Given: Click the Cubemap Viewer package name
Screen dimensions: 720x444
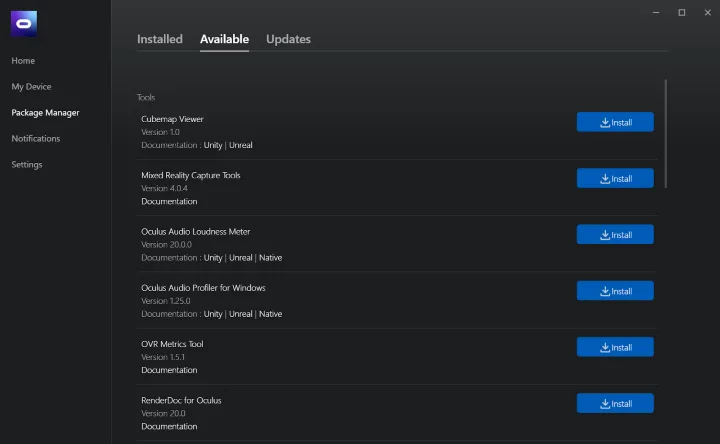Looking at the screenshot, I should click(x=172, y=119).
